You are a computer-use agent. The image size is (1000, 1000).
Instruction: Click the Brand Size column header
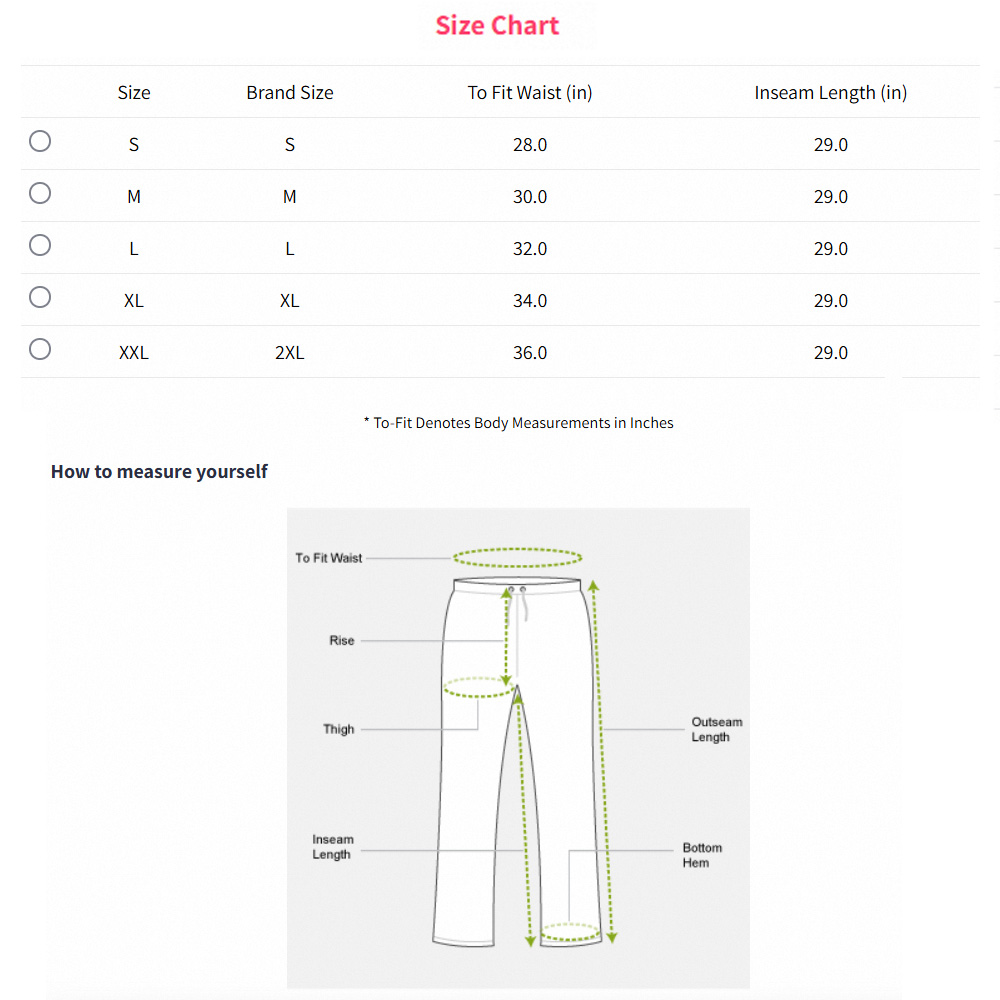(290, 93)
